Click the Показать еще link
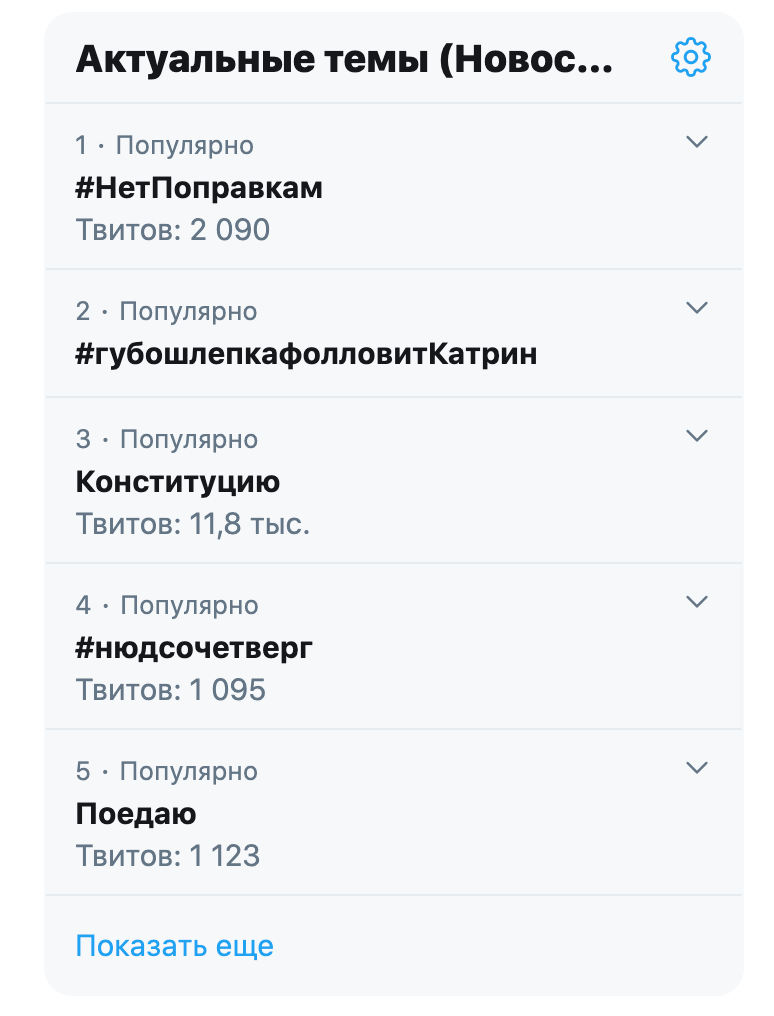This screenshot has height=1016, width=774. pos(174,946)
